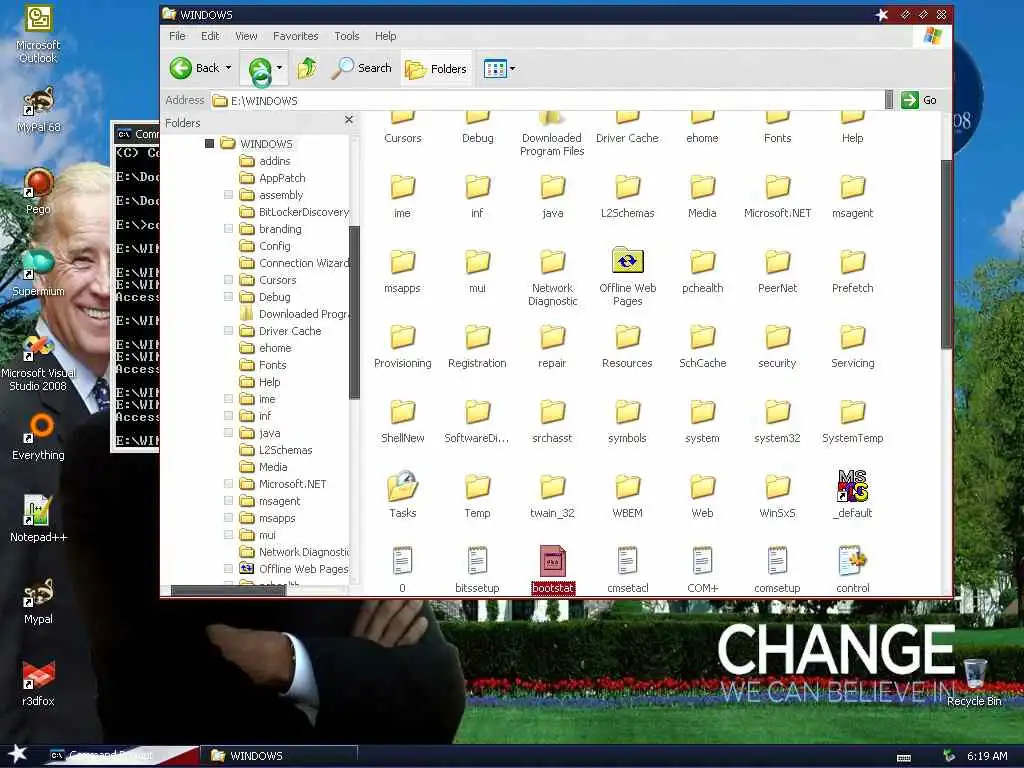Select the WinSxS folder icon
This screenshot has height=768, width=1024.
coord(777,487)
